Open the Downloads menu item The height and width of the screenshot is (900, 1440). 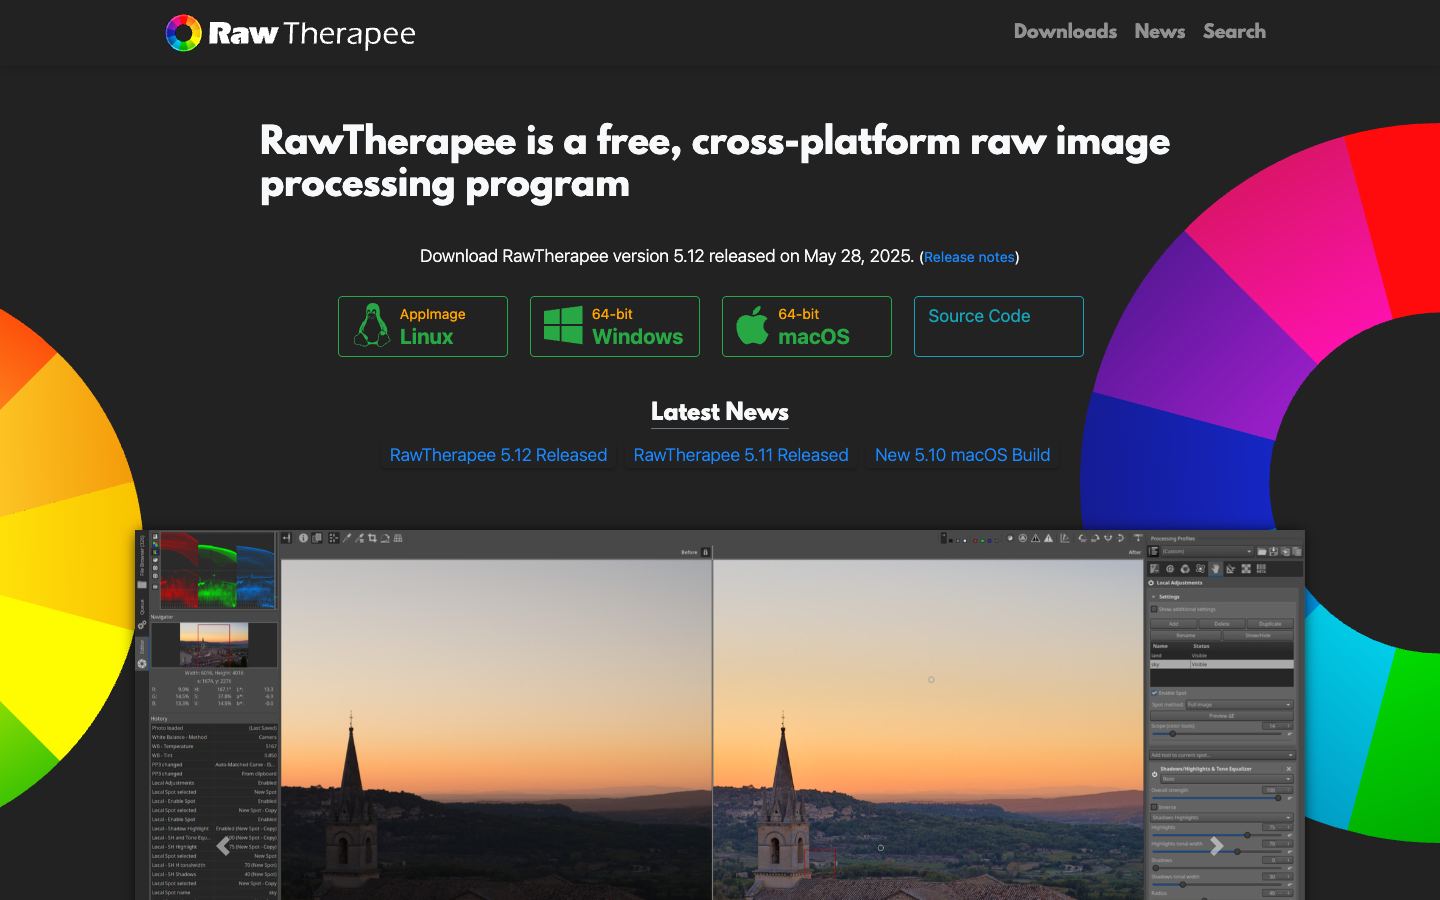(x=1065, y=31)
